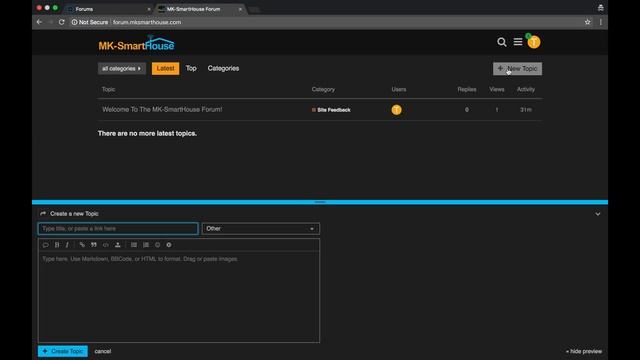The height and width of the screenshot is (360, 640).
Task: Insert a blockquote in editor
Action: tap(94, 245)
